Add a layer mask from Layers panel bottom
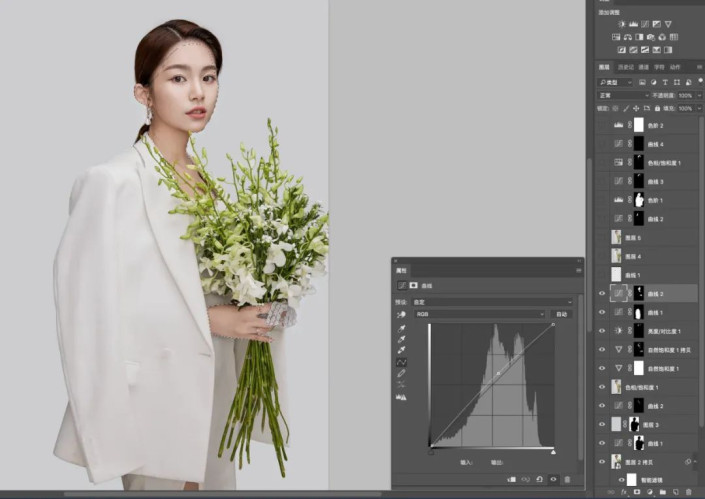This screenshot has width=705, height=499. (x=637, y=492)
